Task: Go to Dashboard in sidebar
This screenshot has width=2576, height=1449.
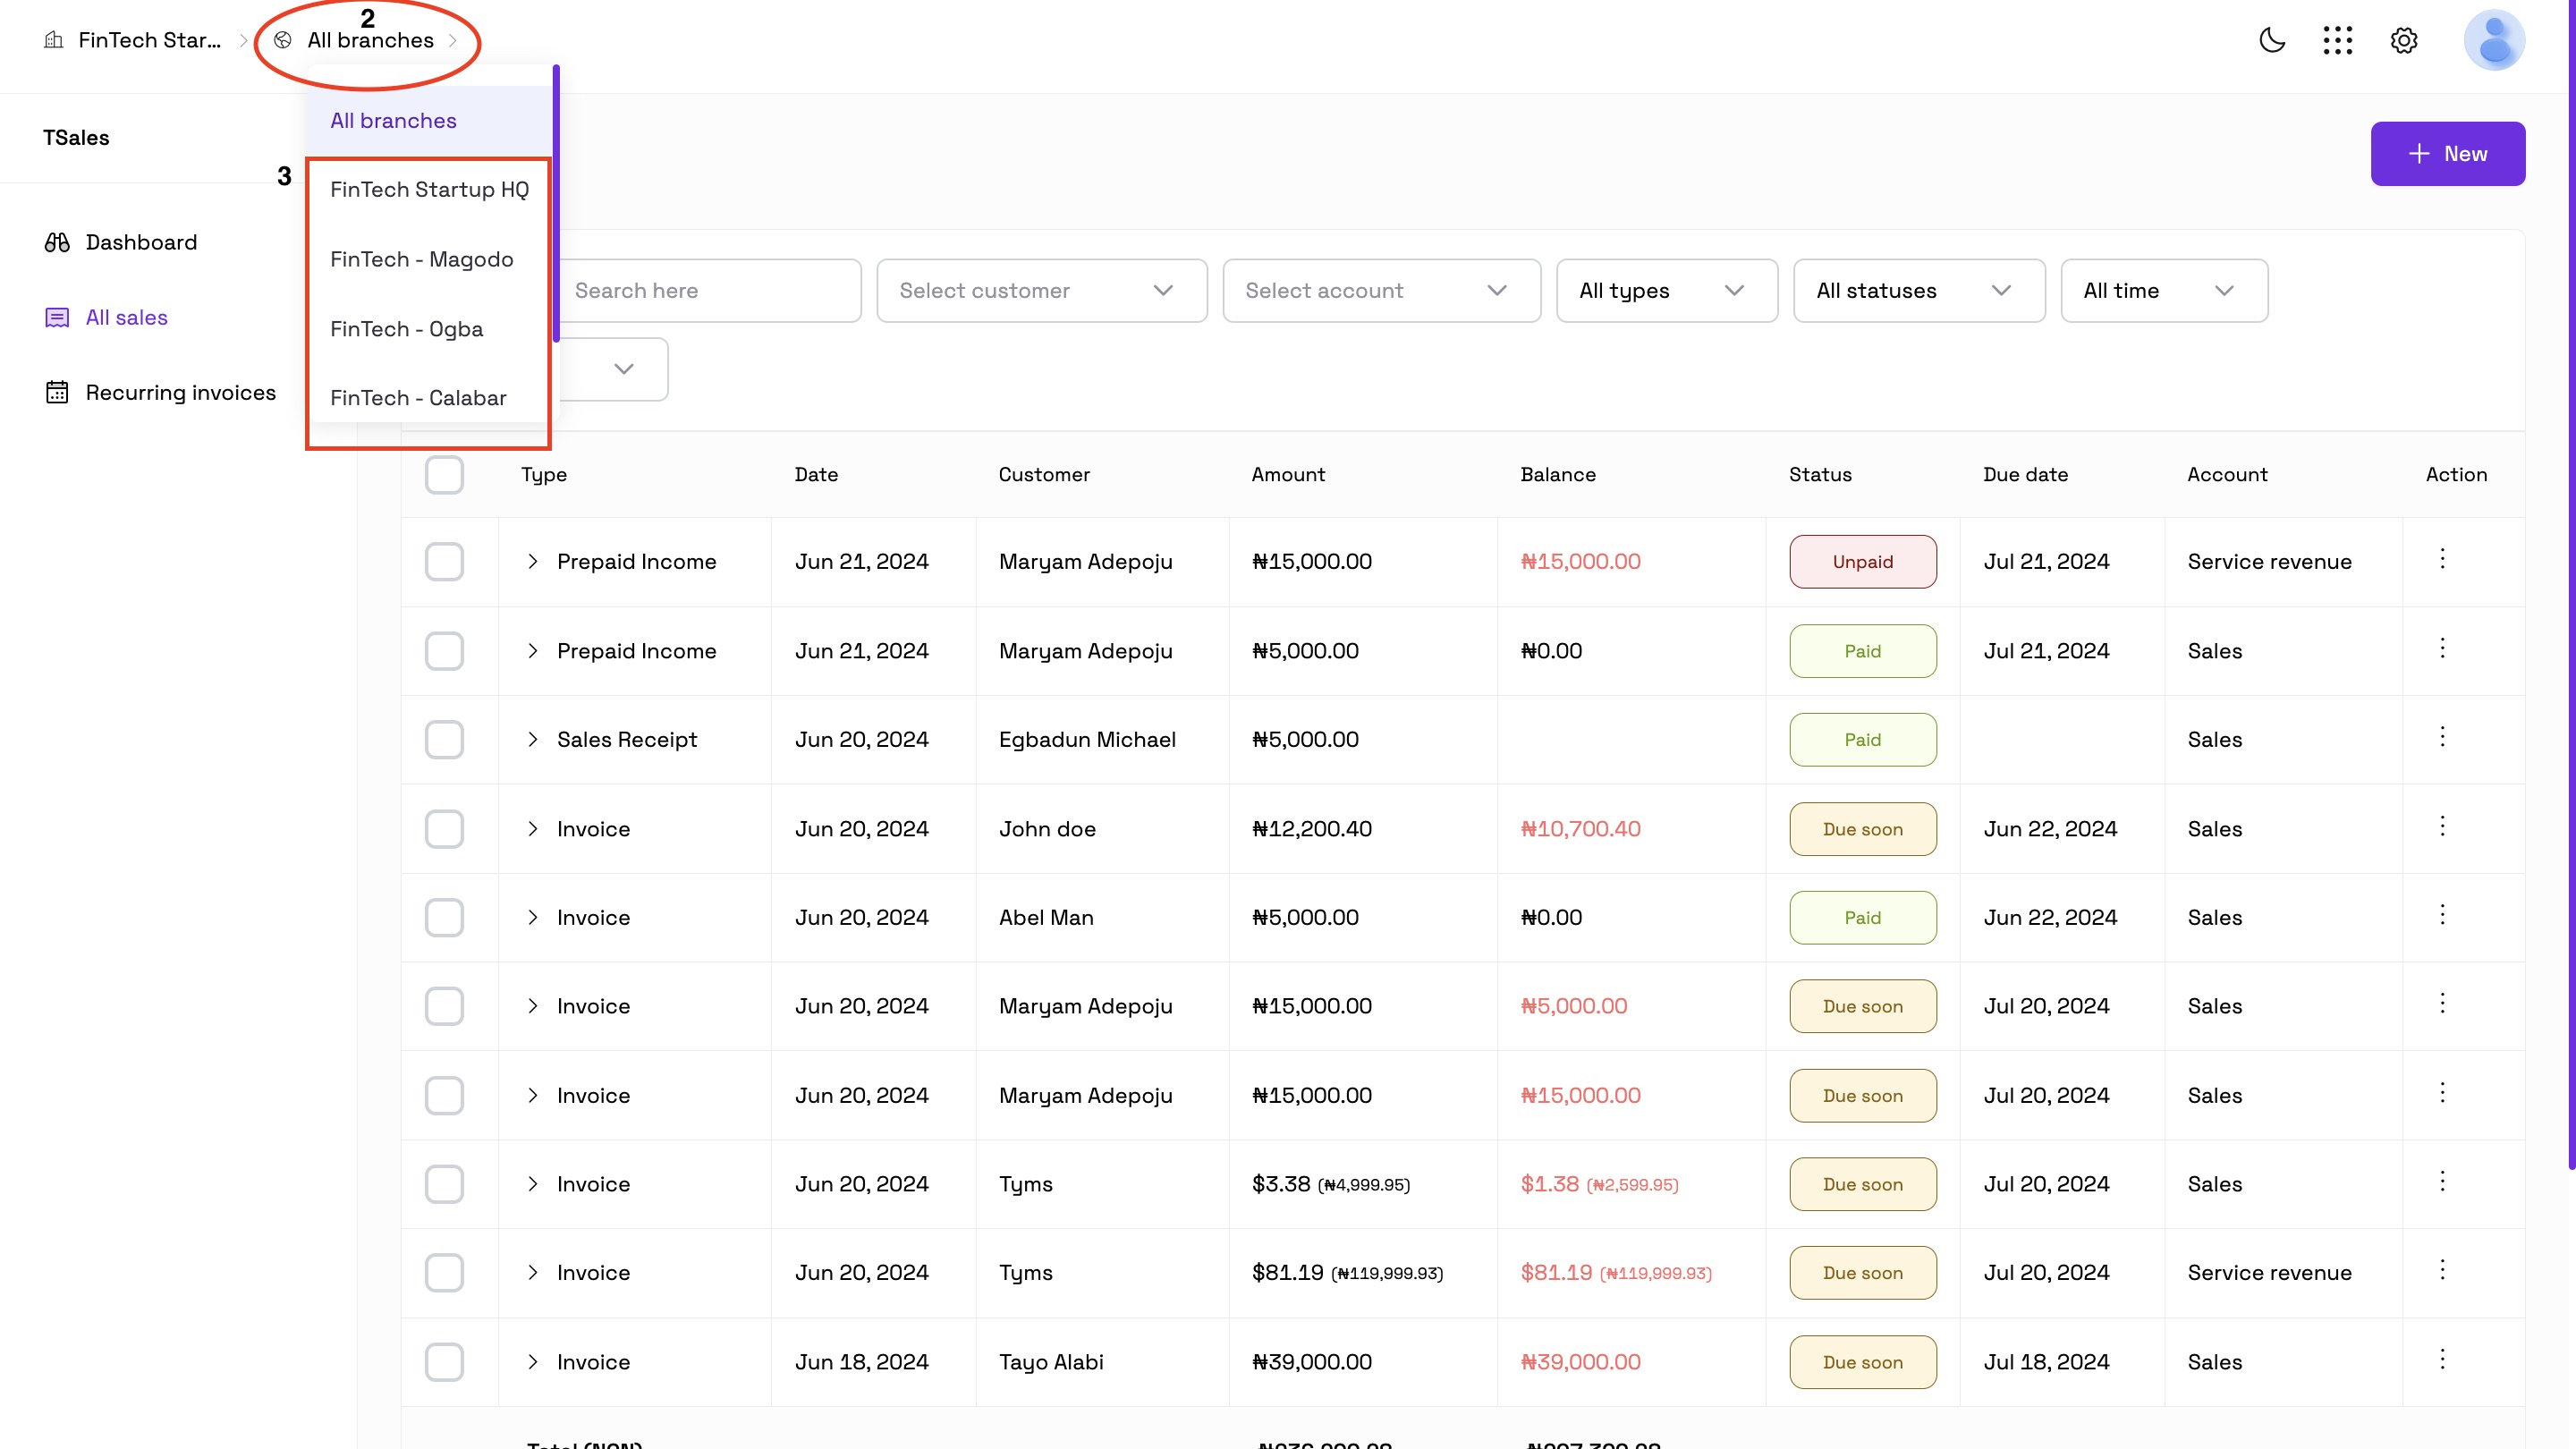Action: 141,242
